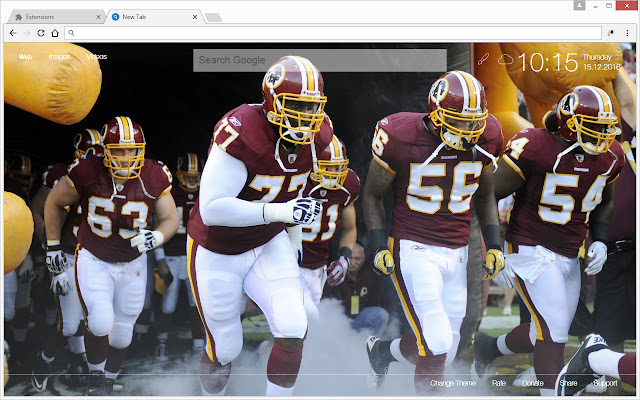Reload the page with the refresh icon

tap(41, 33)
